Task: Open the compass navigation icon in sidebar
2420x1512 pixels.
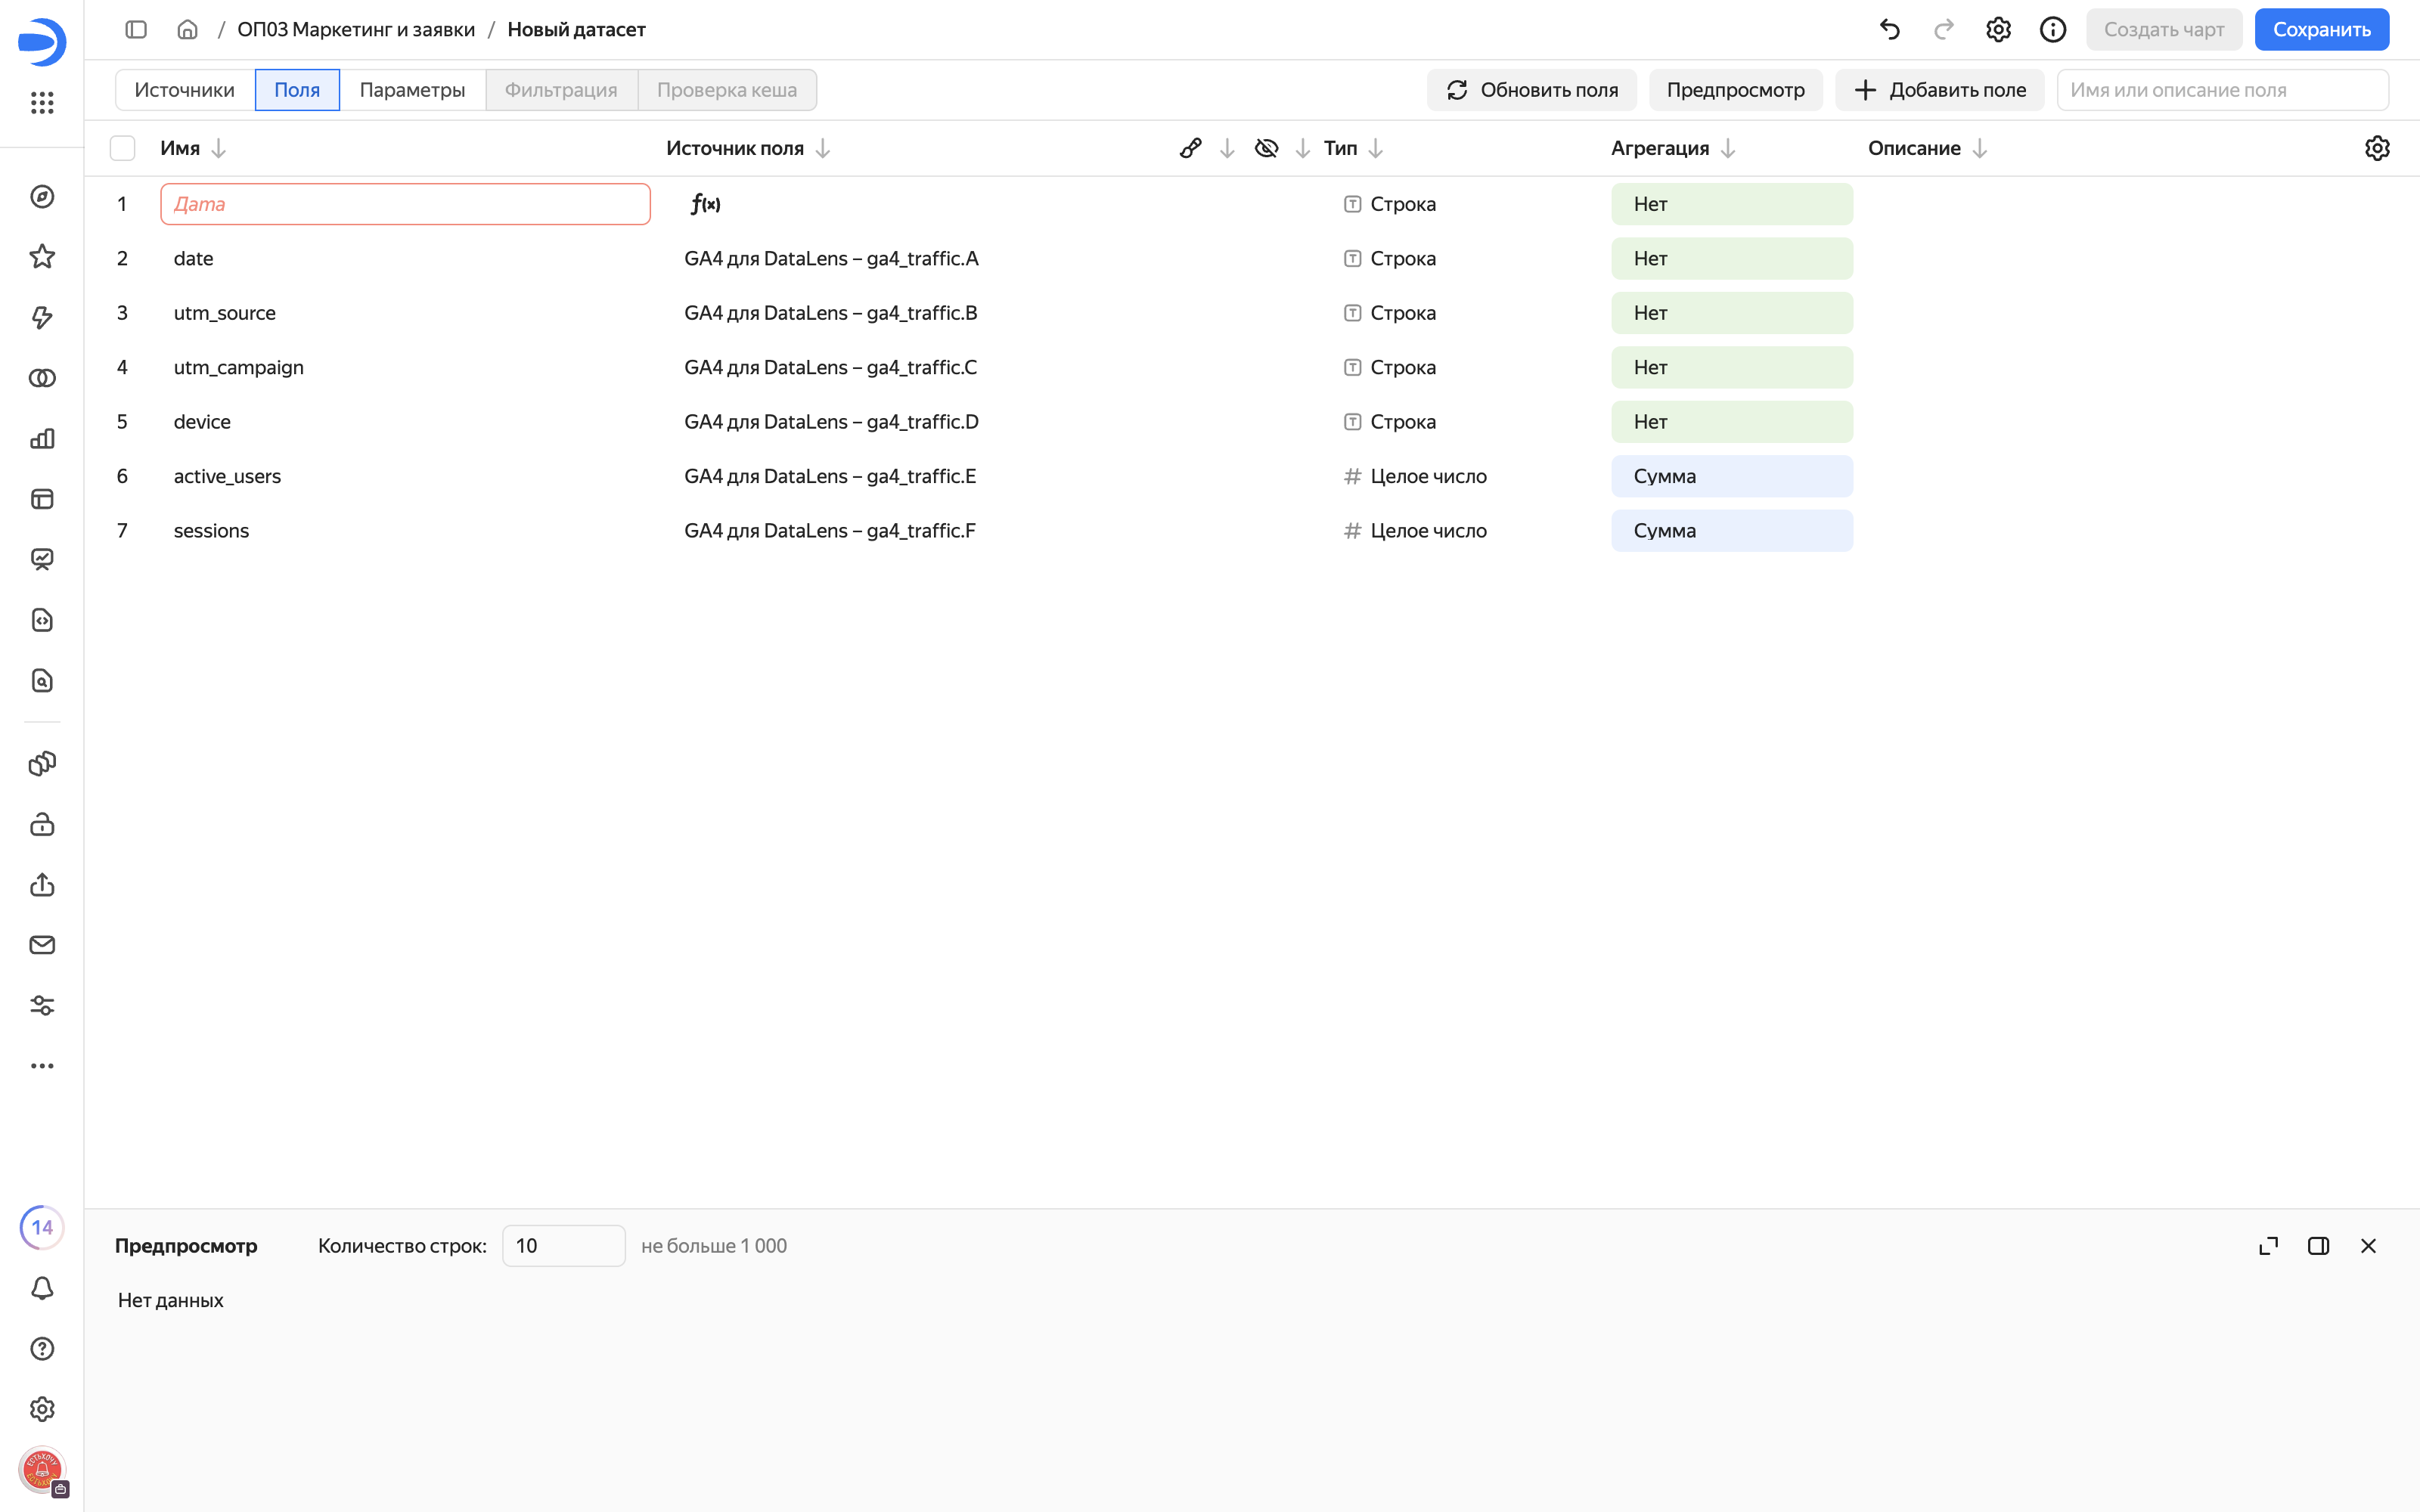Action: [x=42, y=197]
